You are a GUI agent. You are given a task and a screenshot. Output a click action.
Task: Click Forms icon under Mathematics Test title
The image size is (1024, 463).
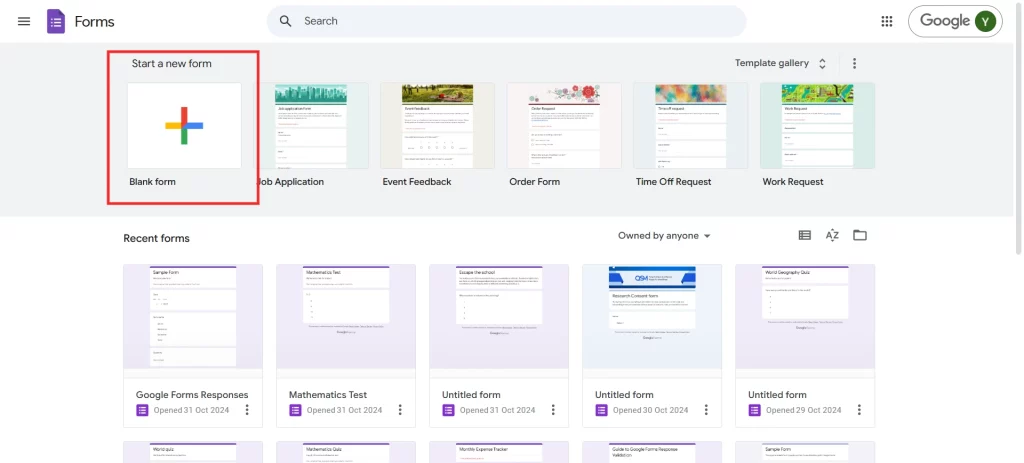[295, 410]
